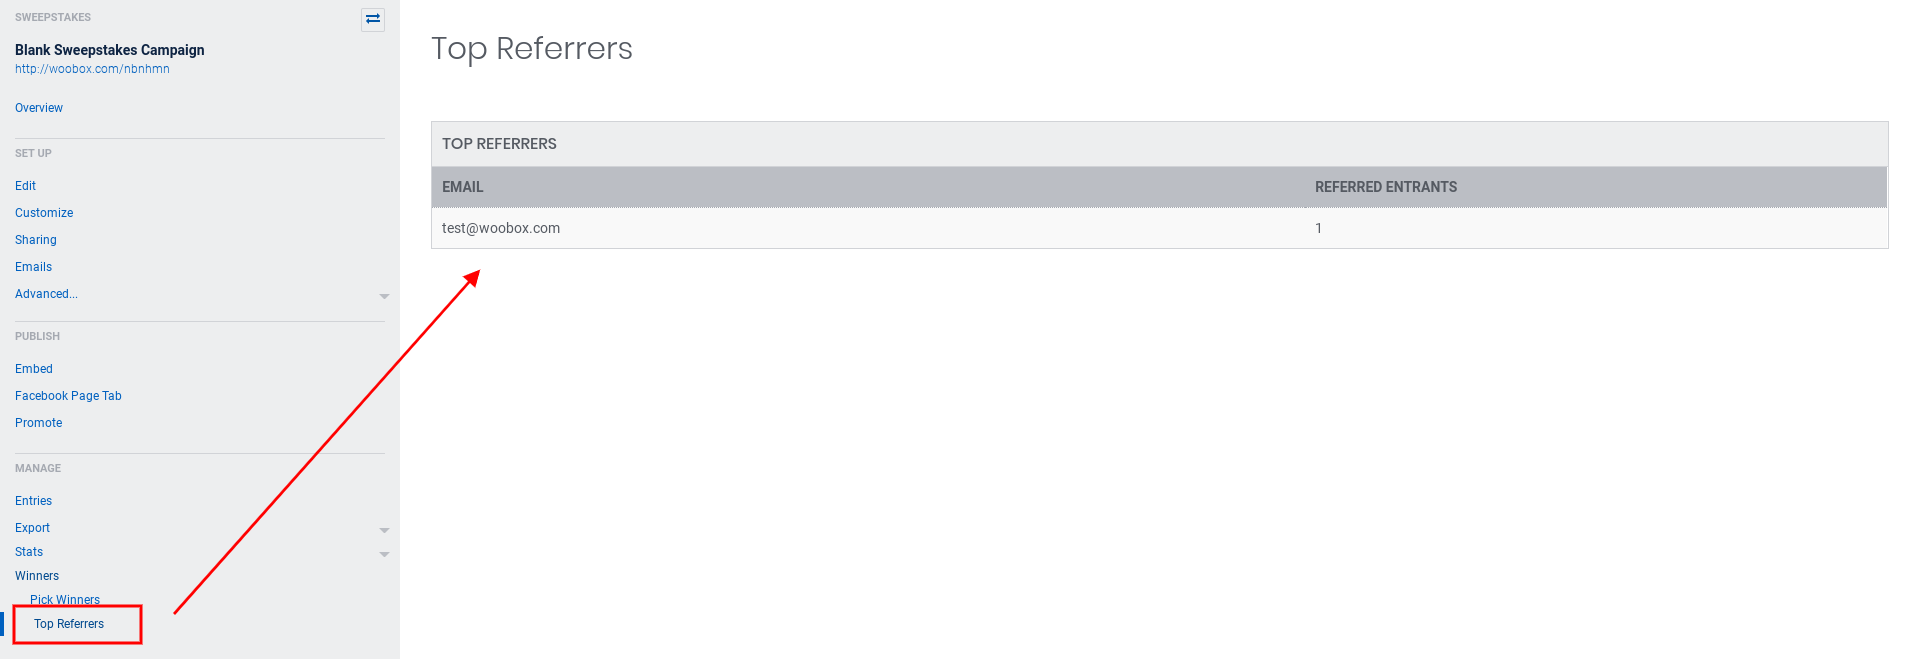This screenshot has width=1907, height=659.
Task: Click the campaign switch arrows icon
Action: (373, 19)
